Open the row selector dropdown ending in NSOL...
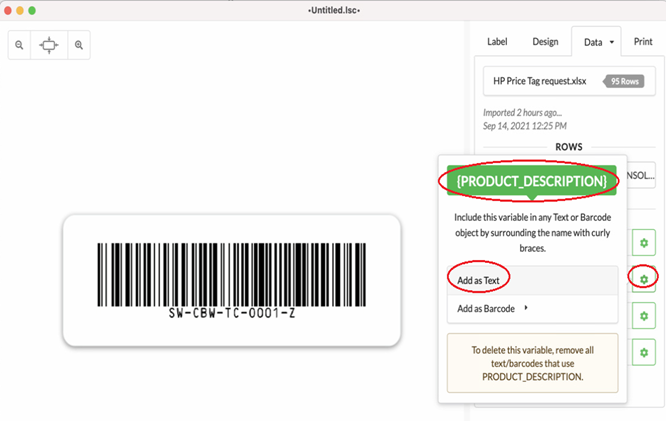 (642, 175)
